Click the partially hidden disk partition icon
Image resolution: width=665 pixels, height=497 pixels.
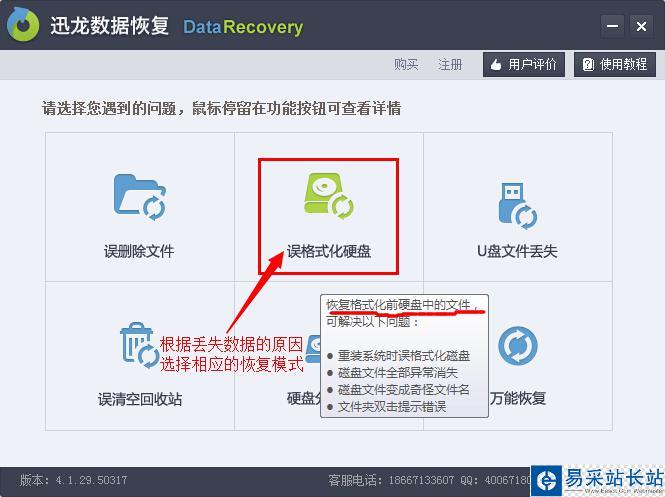click(x=313, y=349)
